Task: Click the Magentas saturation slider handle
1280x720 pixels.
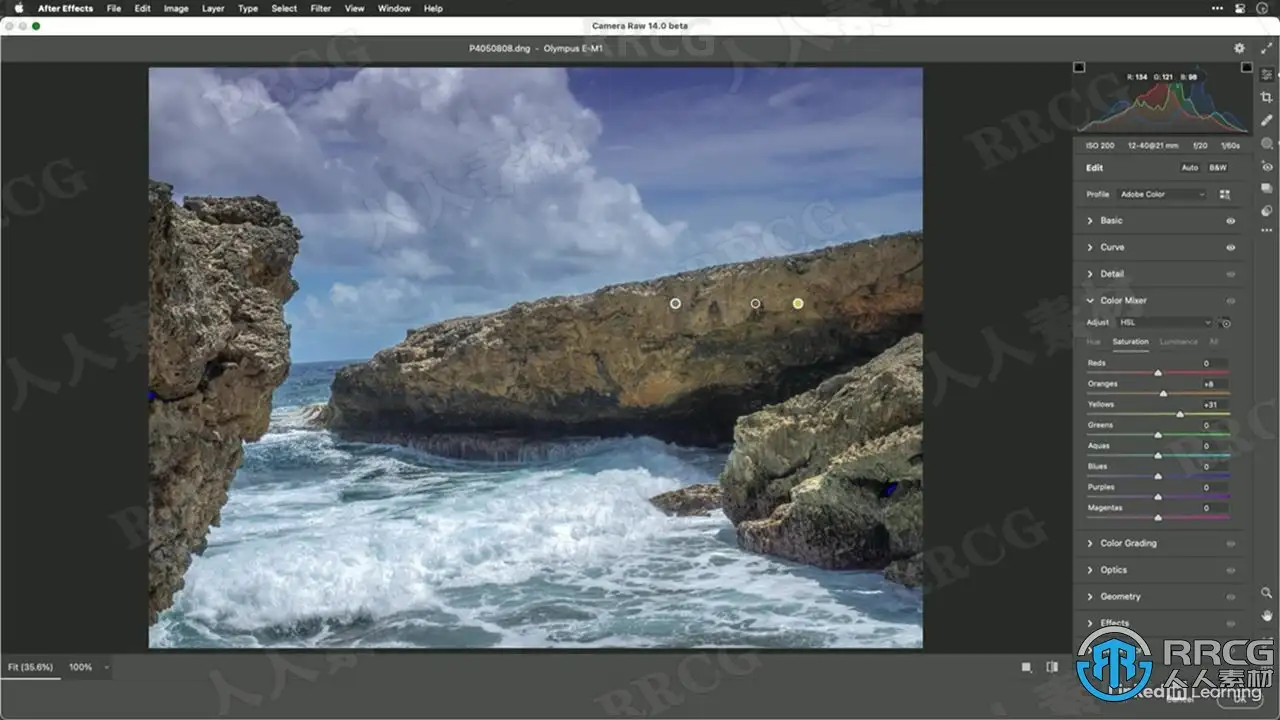Action: point(1158,517)
